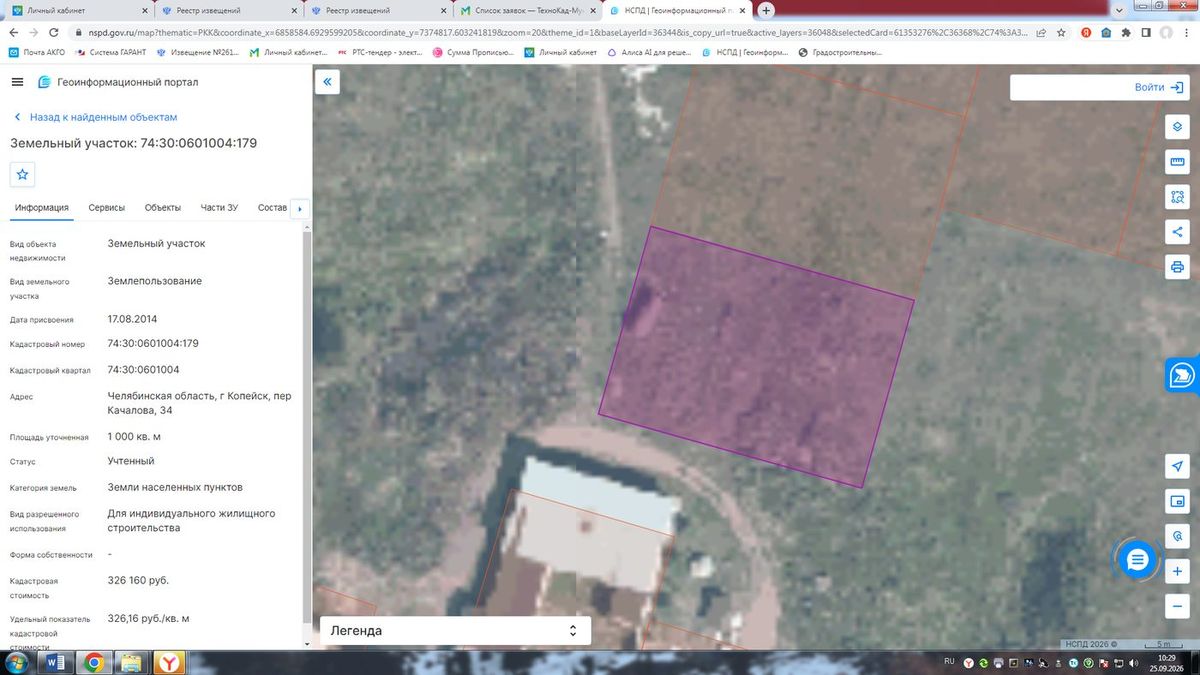
Task: Open the Состав tab
Action: pyautogui.click(x=272, y=208)
